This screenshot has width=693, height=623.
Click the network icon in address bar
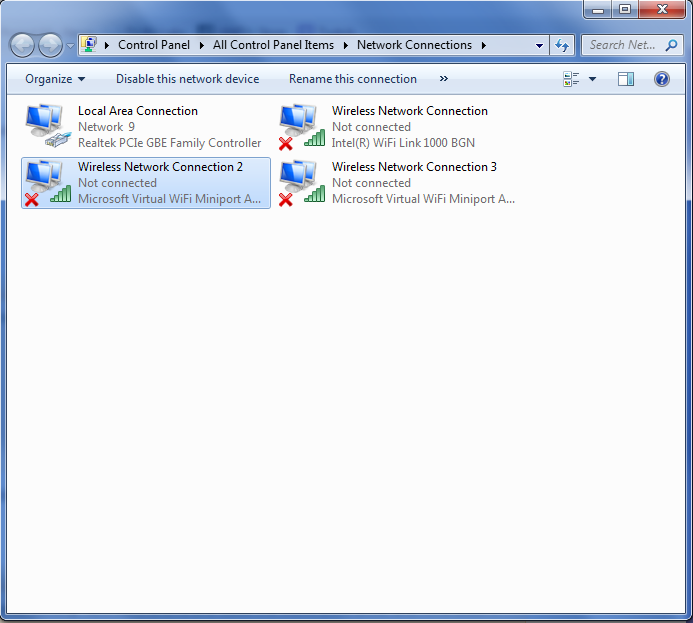pyautogui.click(x=90, y=45)
